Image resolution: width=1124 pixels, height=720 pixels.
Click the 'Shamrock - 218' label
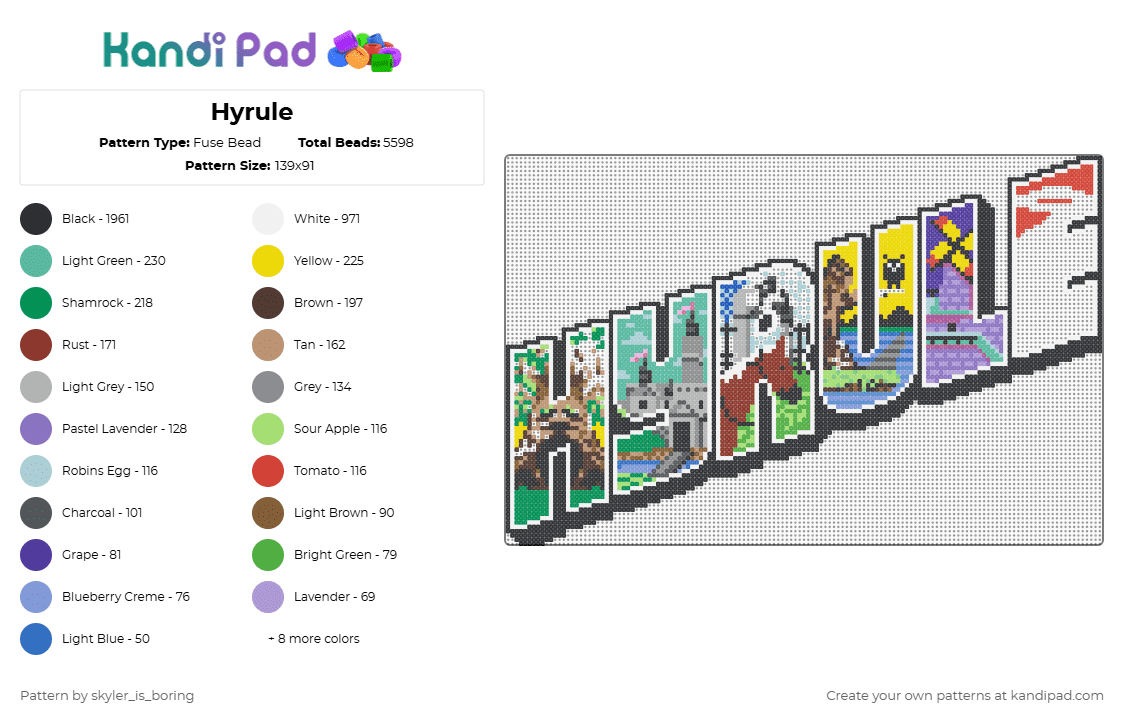(107, 303)
